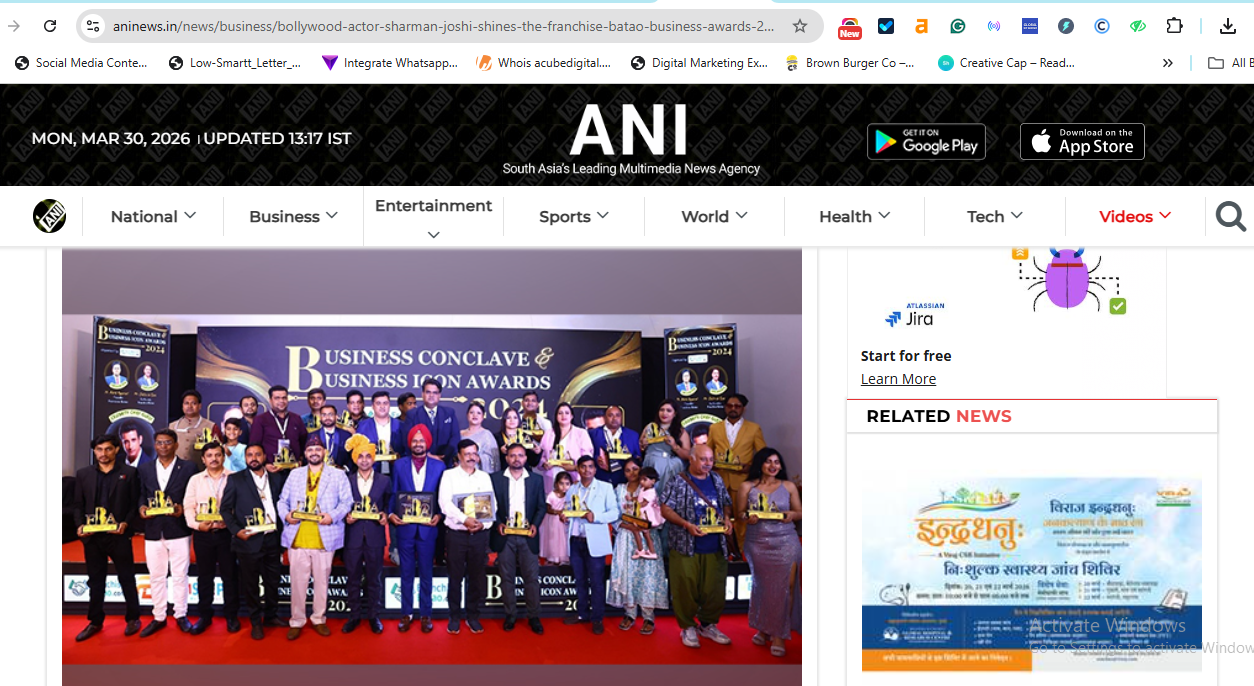Open the search magnifier on ANI navbar
This screenshot has width=1254, height=686.
click(x=1230, y=216)
